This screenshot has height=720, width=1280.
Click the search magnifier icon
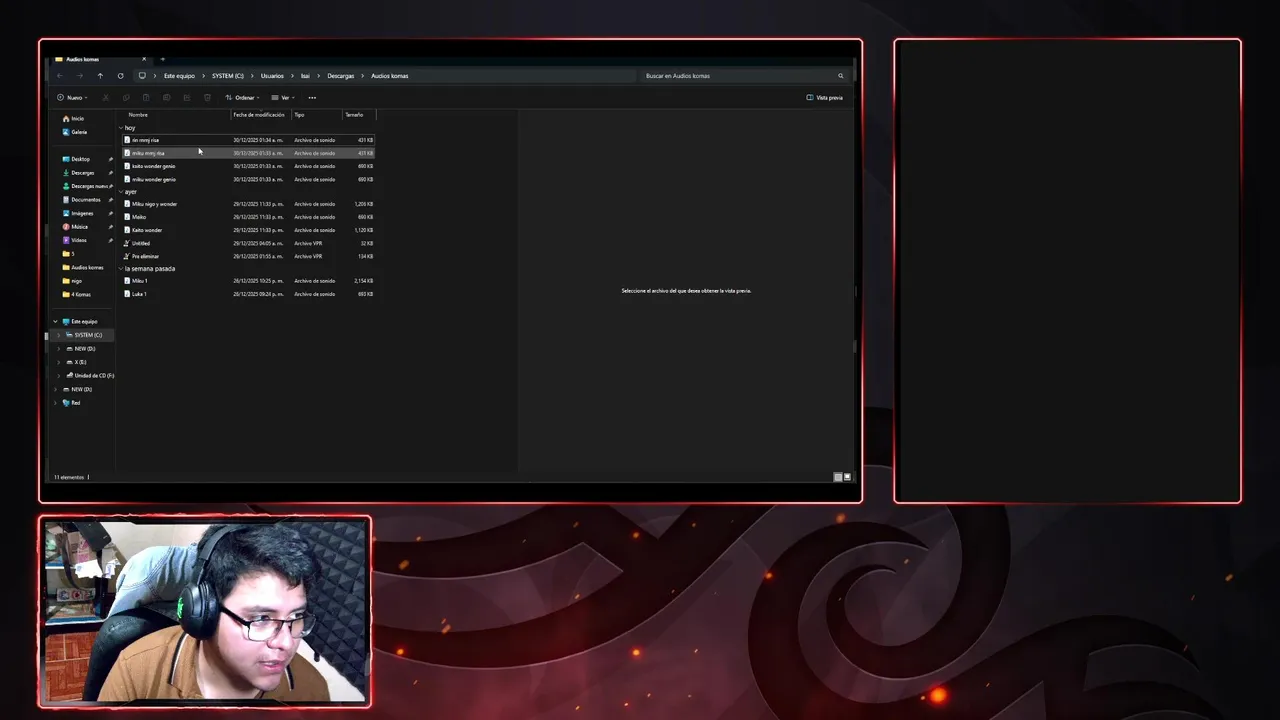(x=840, y=76)
